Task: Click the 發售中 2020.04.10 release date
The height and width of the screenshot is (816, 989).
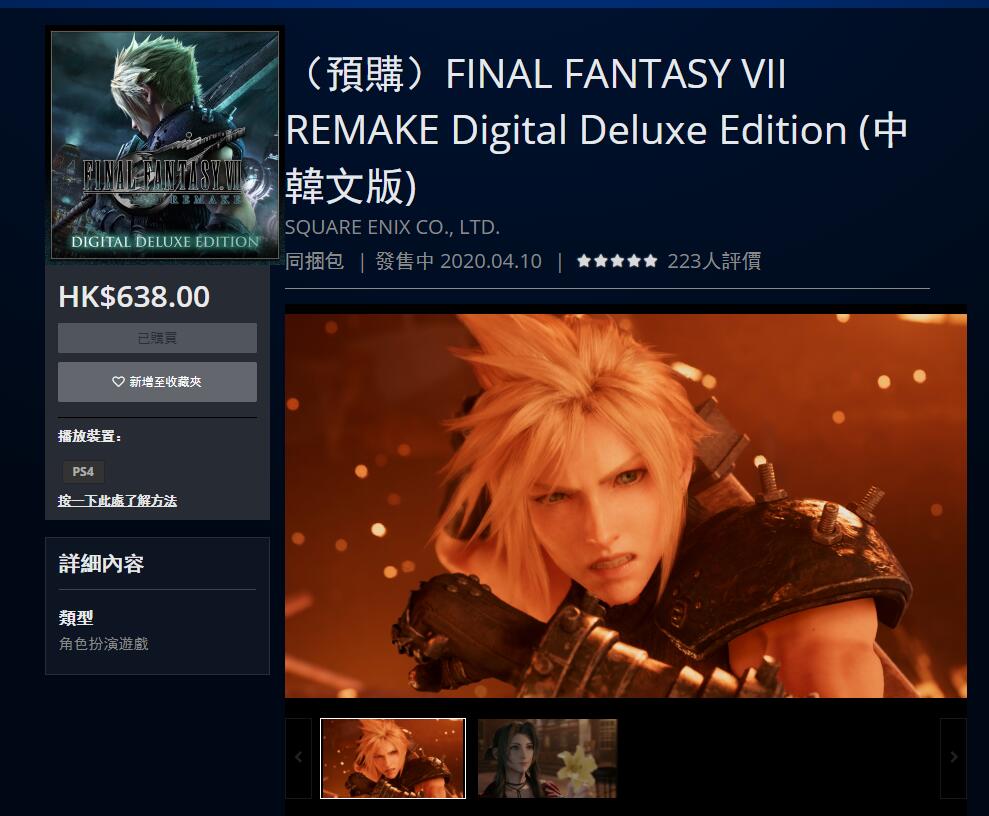Action: pos(459,261)
